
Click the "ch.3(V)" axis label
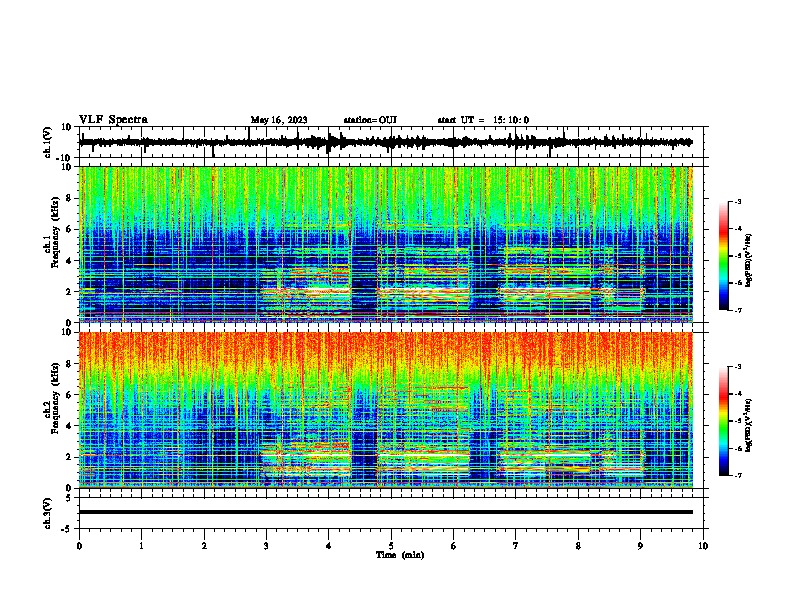[x=48, y=513]
